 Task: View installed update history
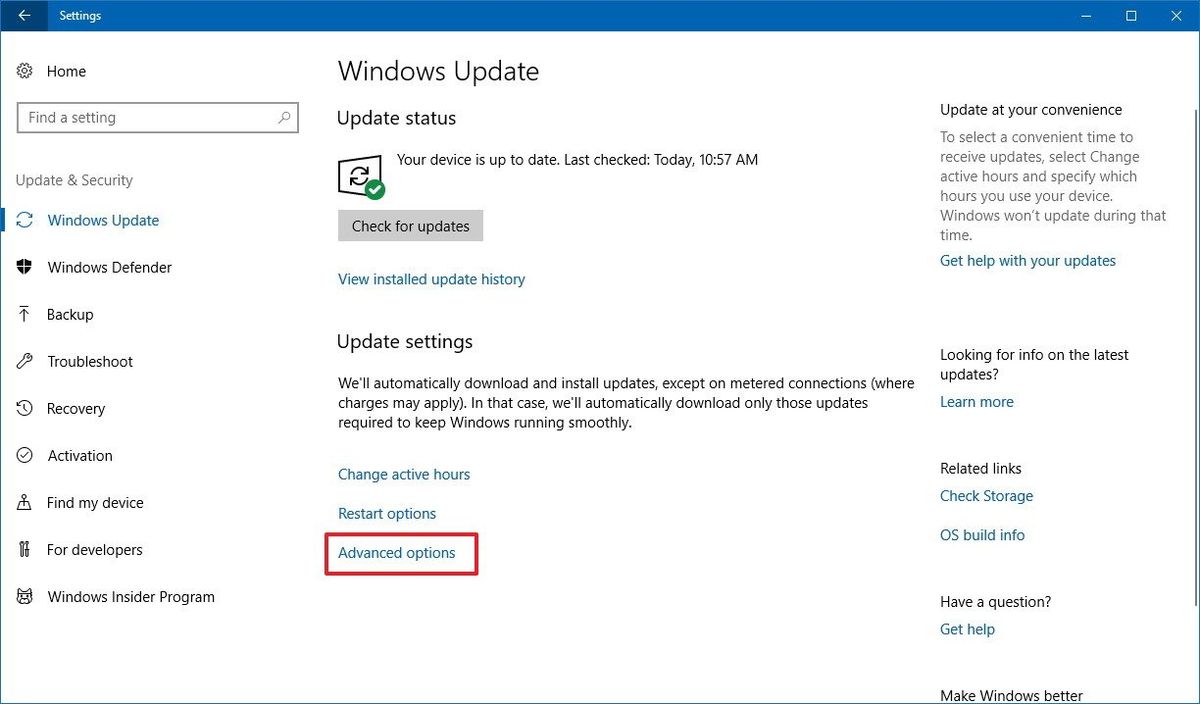pos(431,279)
